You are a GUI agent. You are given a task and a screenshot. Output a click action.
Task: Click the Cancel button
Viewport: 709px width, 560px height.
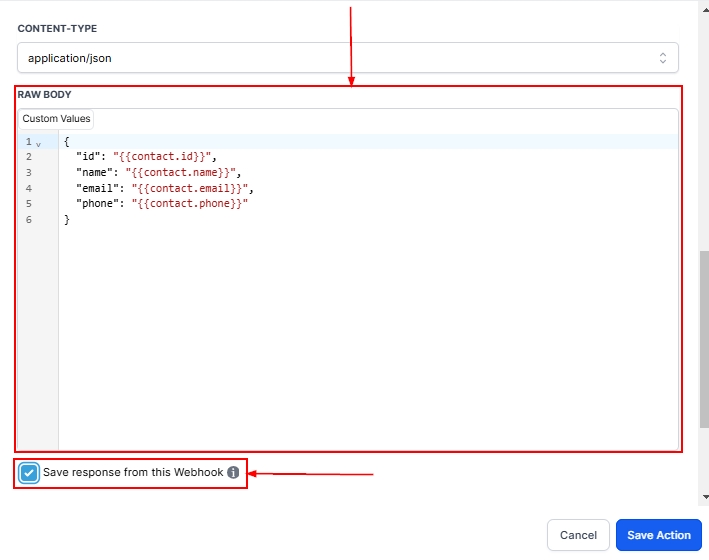[x=578, y=535]
